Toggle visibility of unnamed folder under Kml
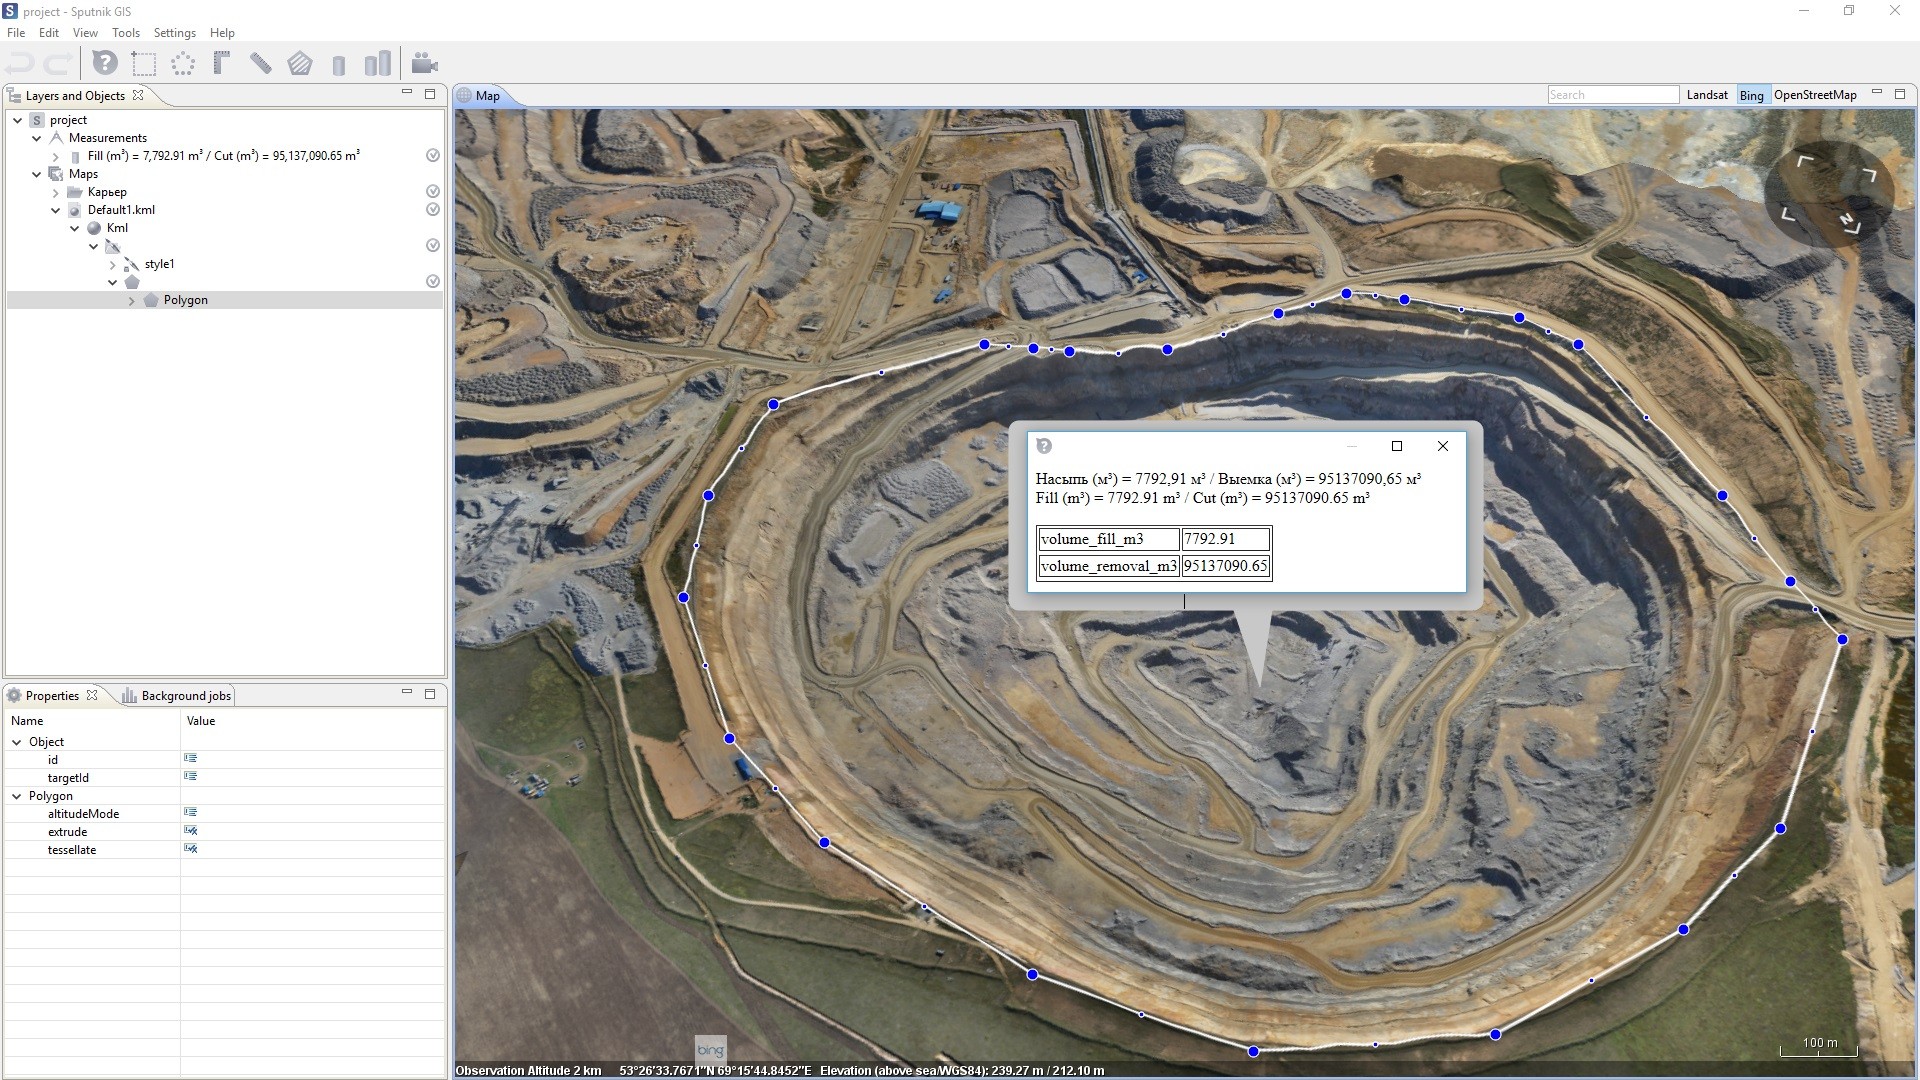 tap(433, 245)
